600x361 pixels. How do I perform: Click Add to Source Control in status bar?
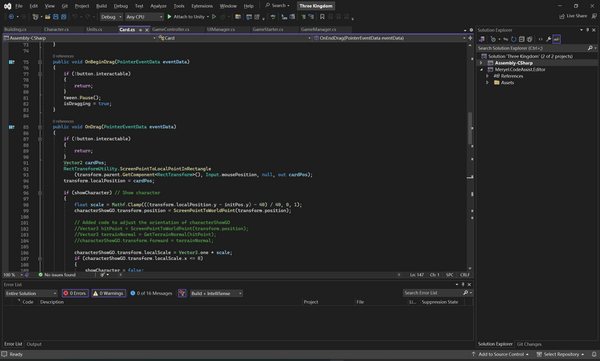point(500,354)
